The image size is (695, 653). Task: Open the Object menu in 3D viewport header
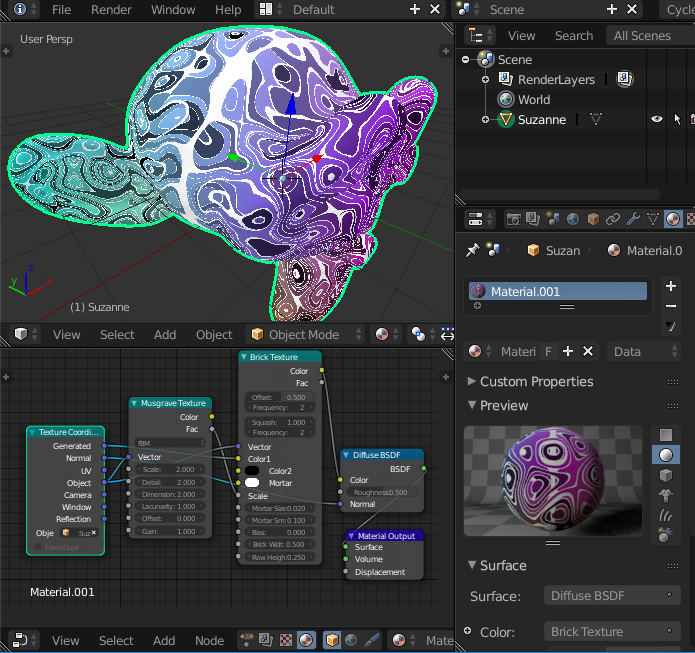(214, 334)
